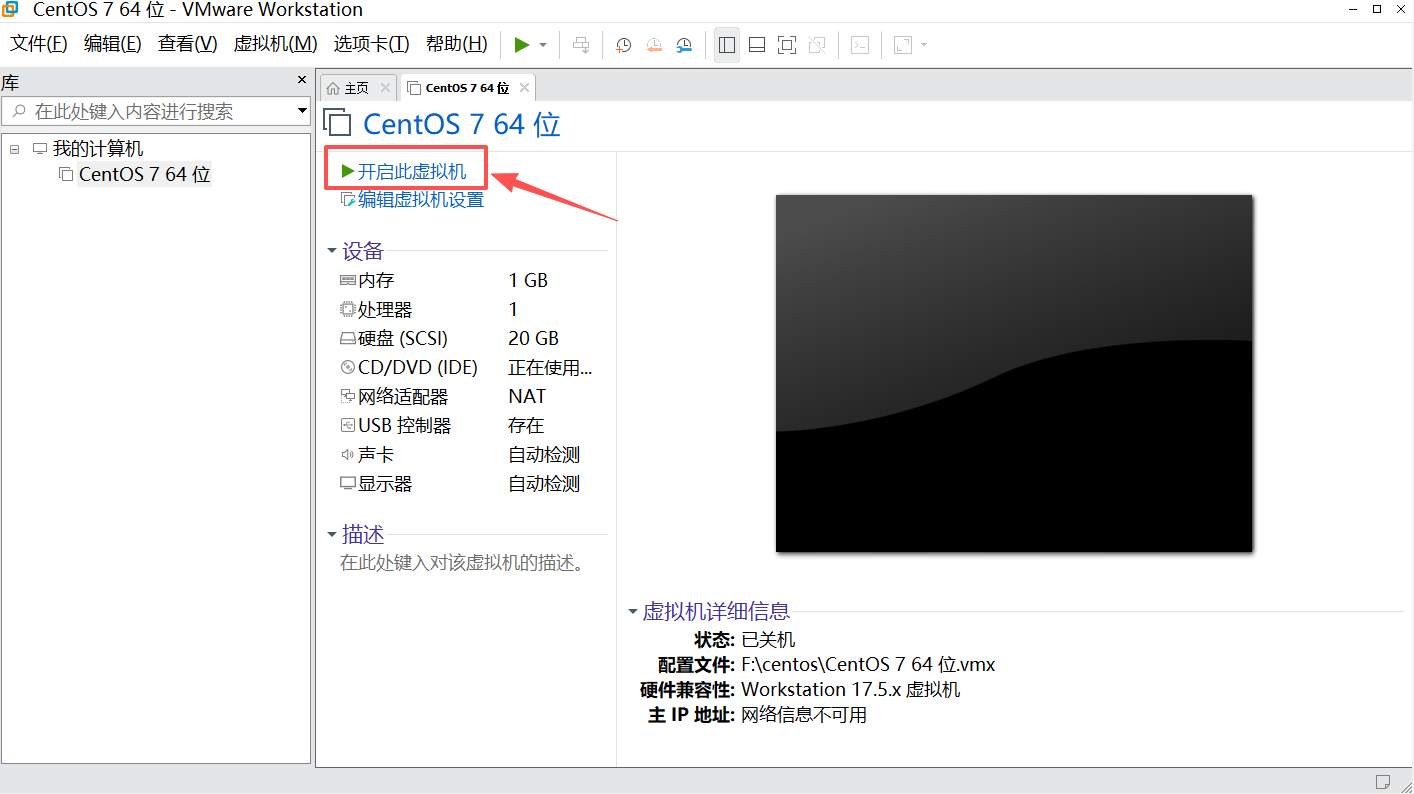Screen dimensions: 1414x794
Task: Click the CPU icon beside 处理器
Action: [x=348, y=309]
